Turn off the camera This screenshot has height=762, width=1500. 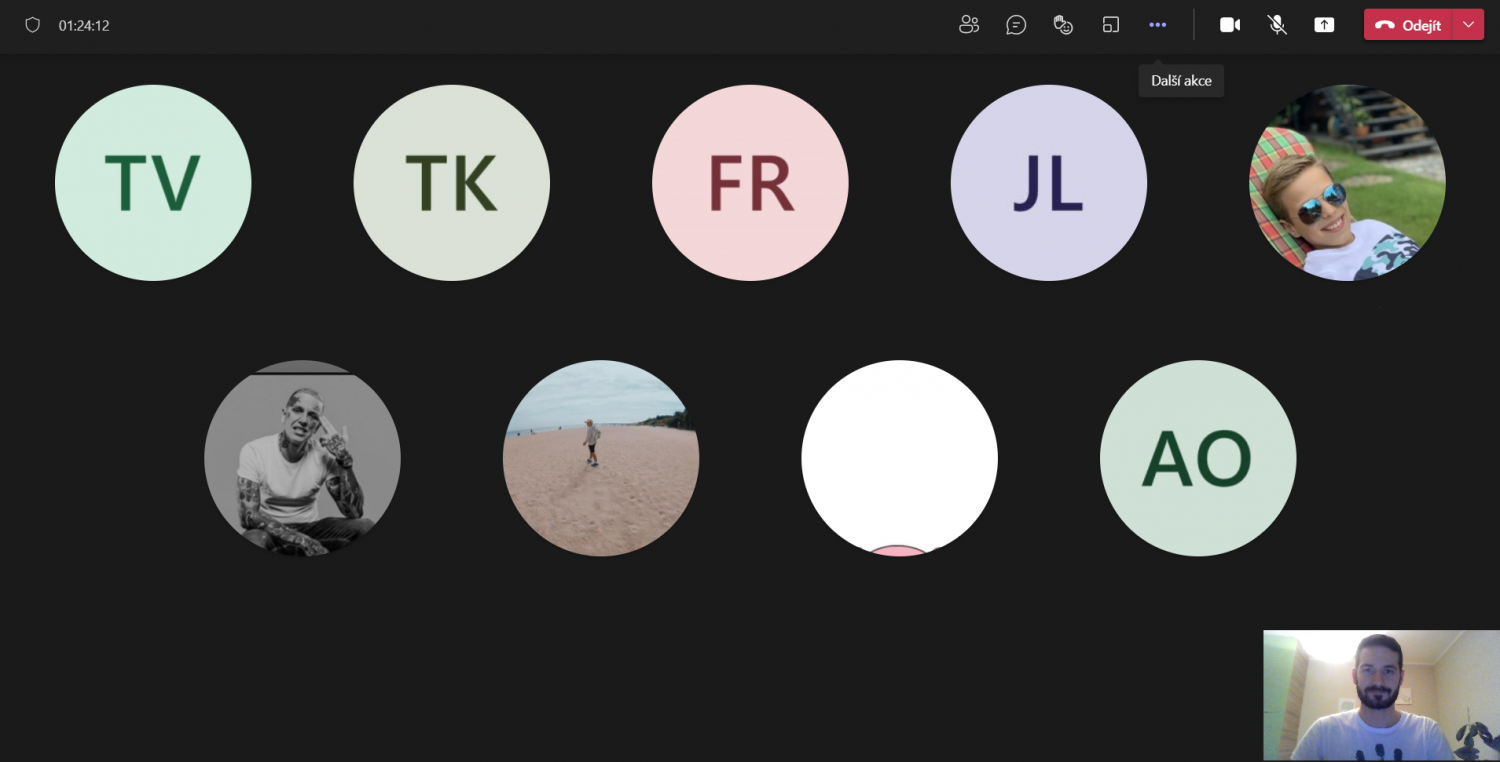(1229, 25)
